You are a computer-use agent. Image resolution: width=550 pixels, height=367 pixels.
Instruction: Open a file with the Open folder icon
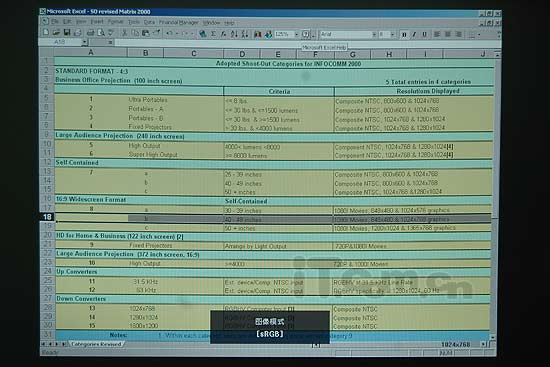point(56,33)
